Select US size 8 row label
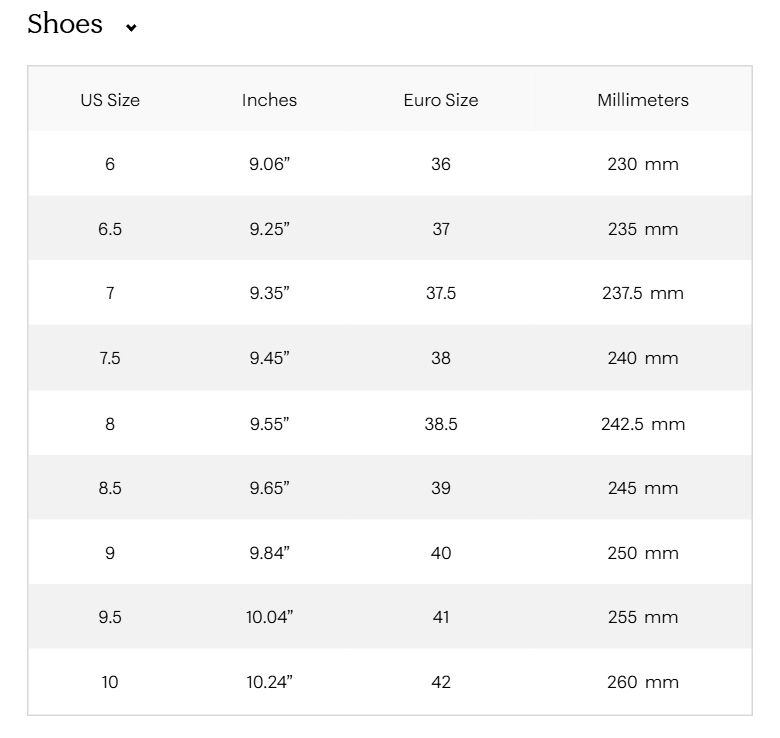Image resolution: width=780 pixels, height=738 pixels. coord(110,424)
